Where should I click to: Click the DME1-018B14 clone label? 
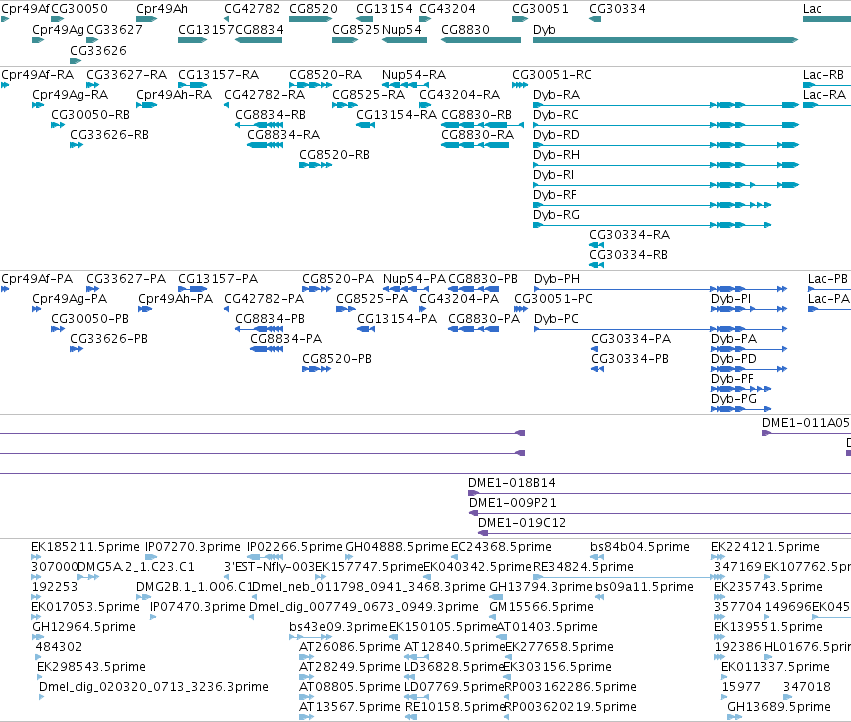(512, 483)
